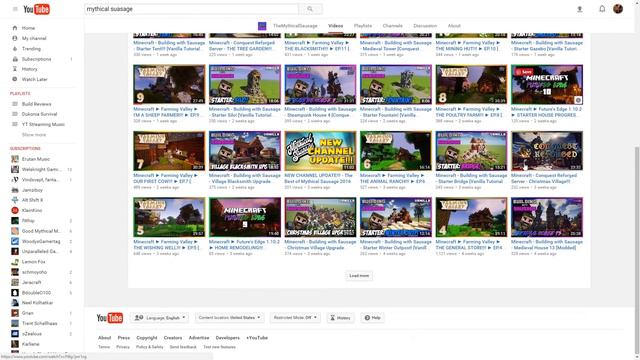Switch to the About tab

tap(454, 26)
